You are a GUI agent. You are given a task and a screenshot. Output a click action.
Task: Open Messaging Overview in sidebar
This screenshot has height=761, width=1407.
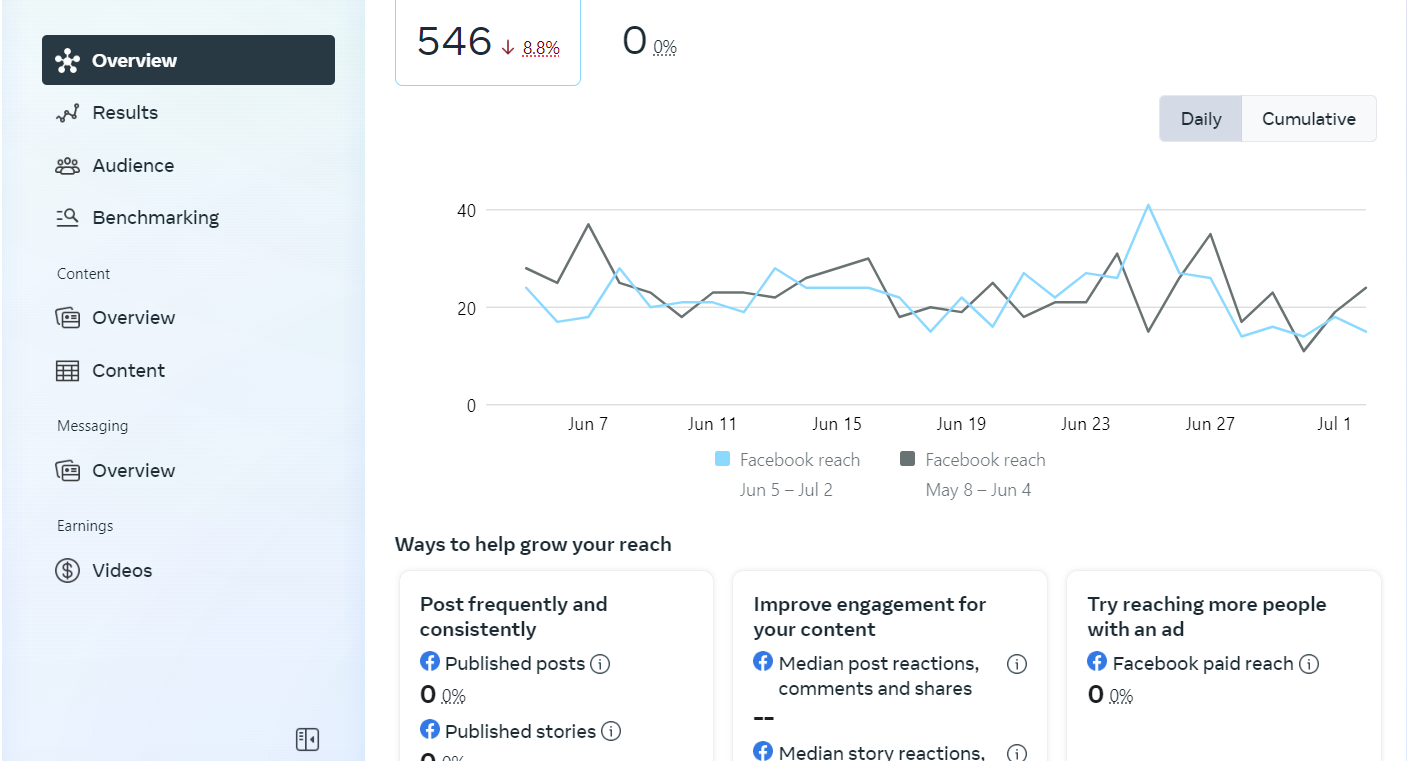133,471
